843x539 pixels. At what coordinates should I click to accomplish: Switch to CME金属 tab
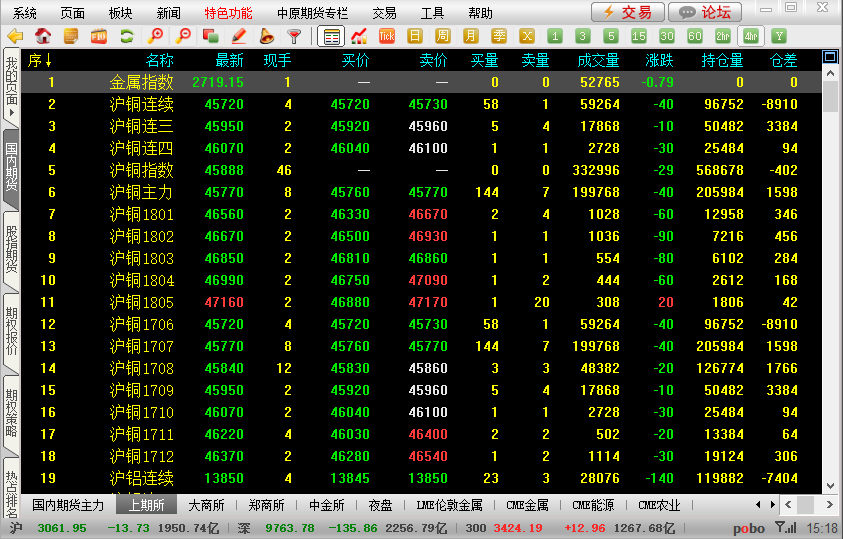(x=527, y=505)
